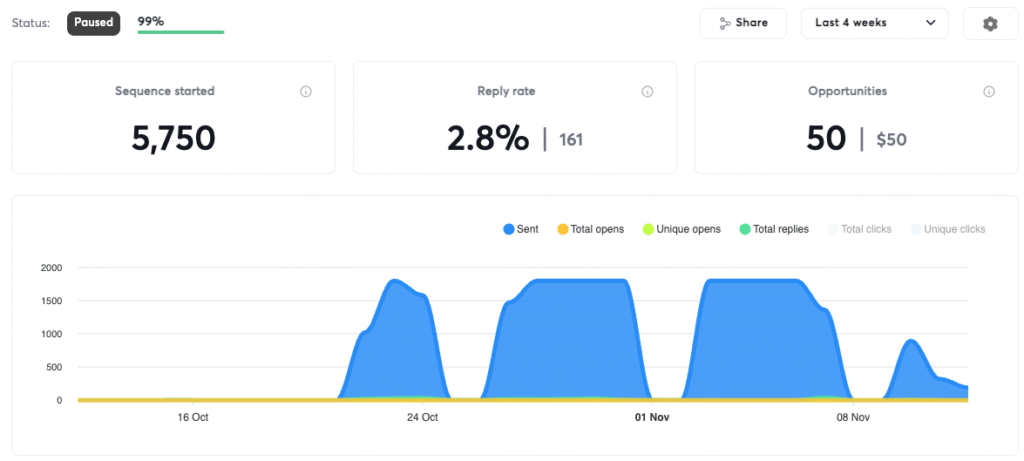The width and height of the screenshot is (1024, 461).
Task: Toggle the Total replies legend item
Action: (774, 229)
